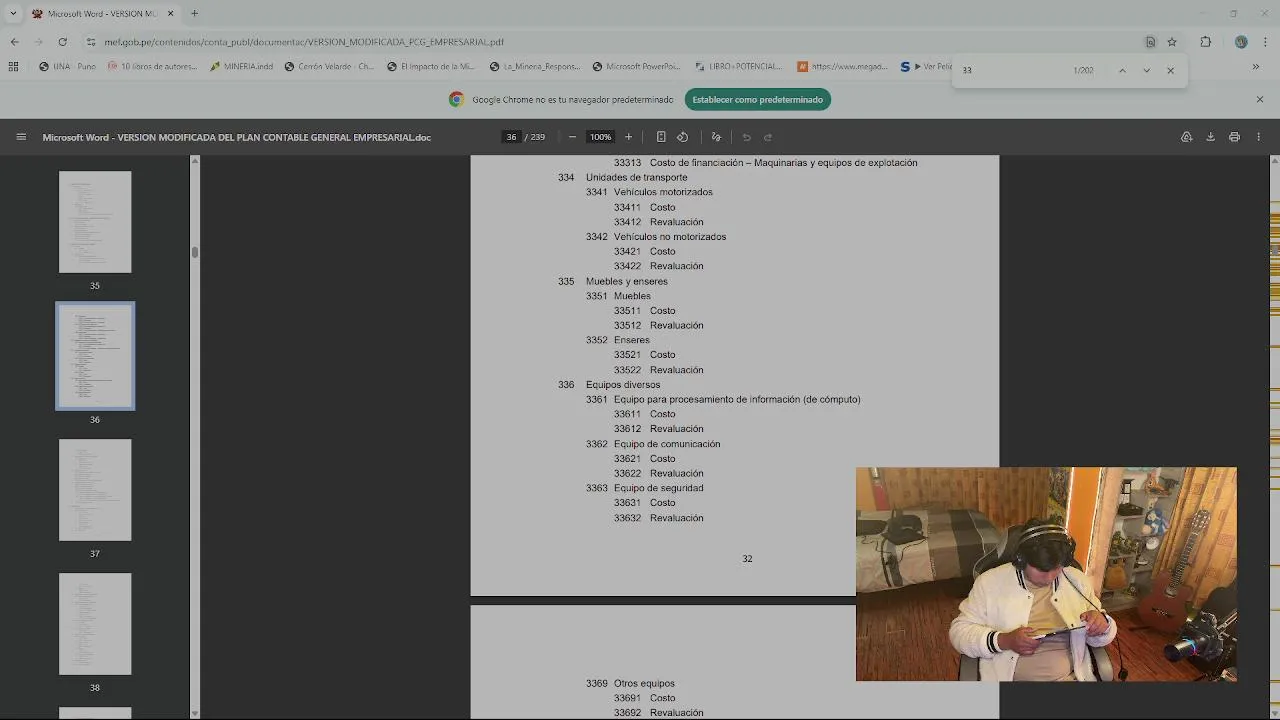Zoom in the PDF with the plus icon
This screenshot has height=720, width=1280.
click(628, 137)
